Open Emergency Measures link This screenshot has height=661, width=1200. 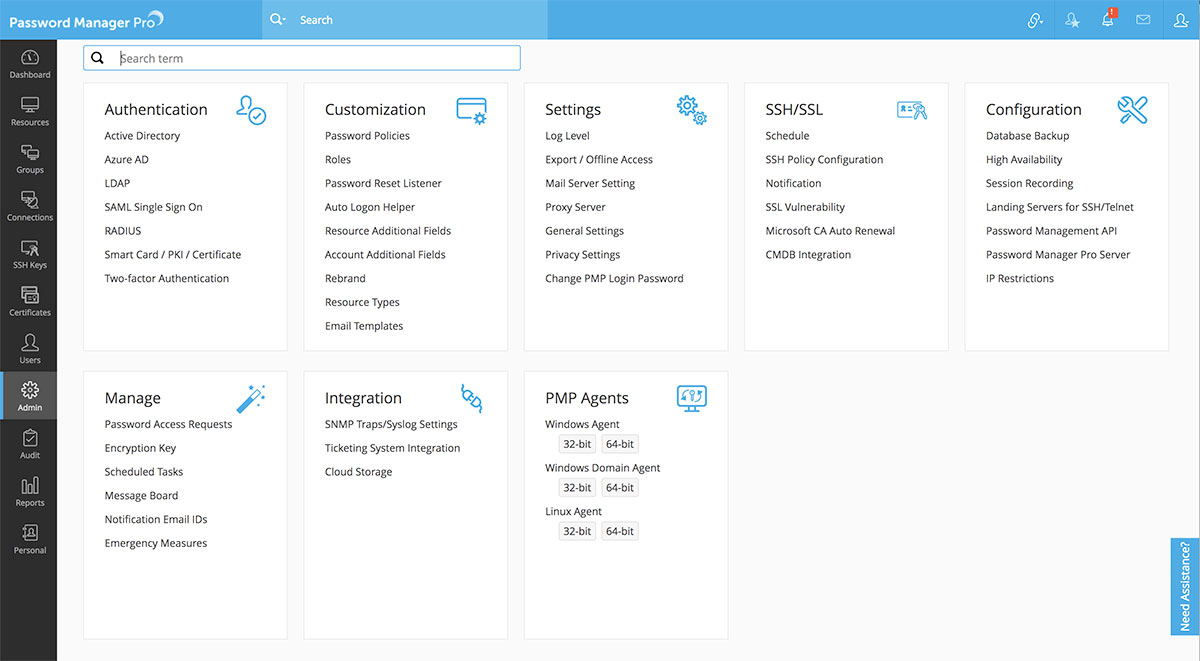tap(156, 543)
